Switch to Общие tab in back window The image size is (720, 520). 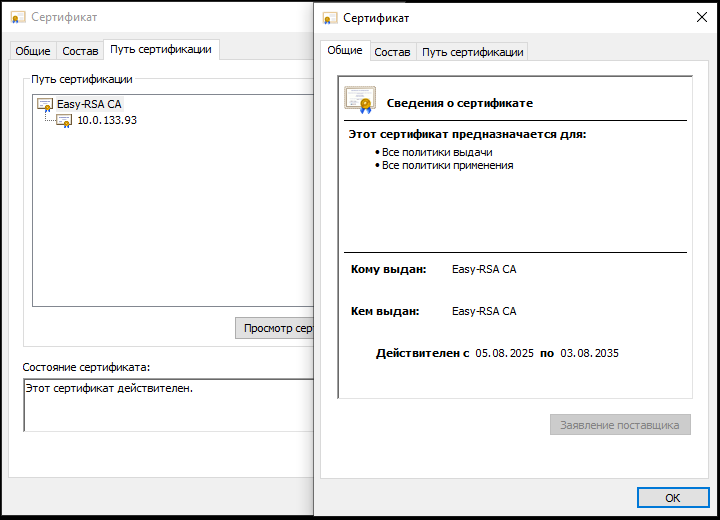pyautogui.click(x=33, y=51)
